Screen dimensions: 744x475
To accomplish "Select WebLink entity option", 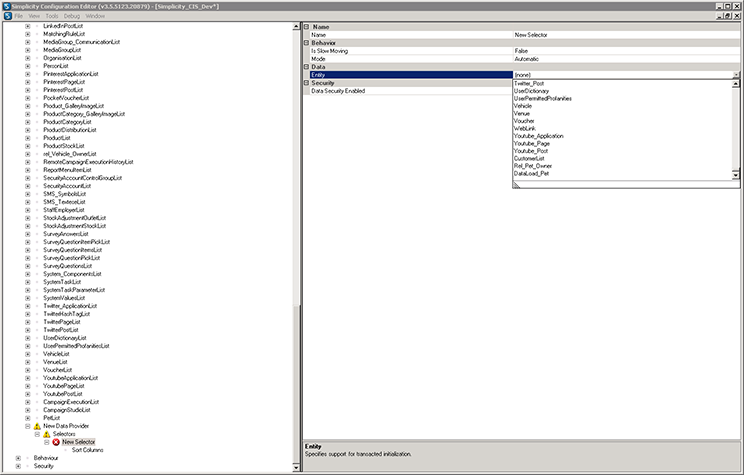I will pos(525,129).
